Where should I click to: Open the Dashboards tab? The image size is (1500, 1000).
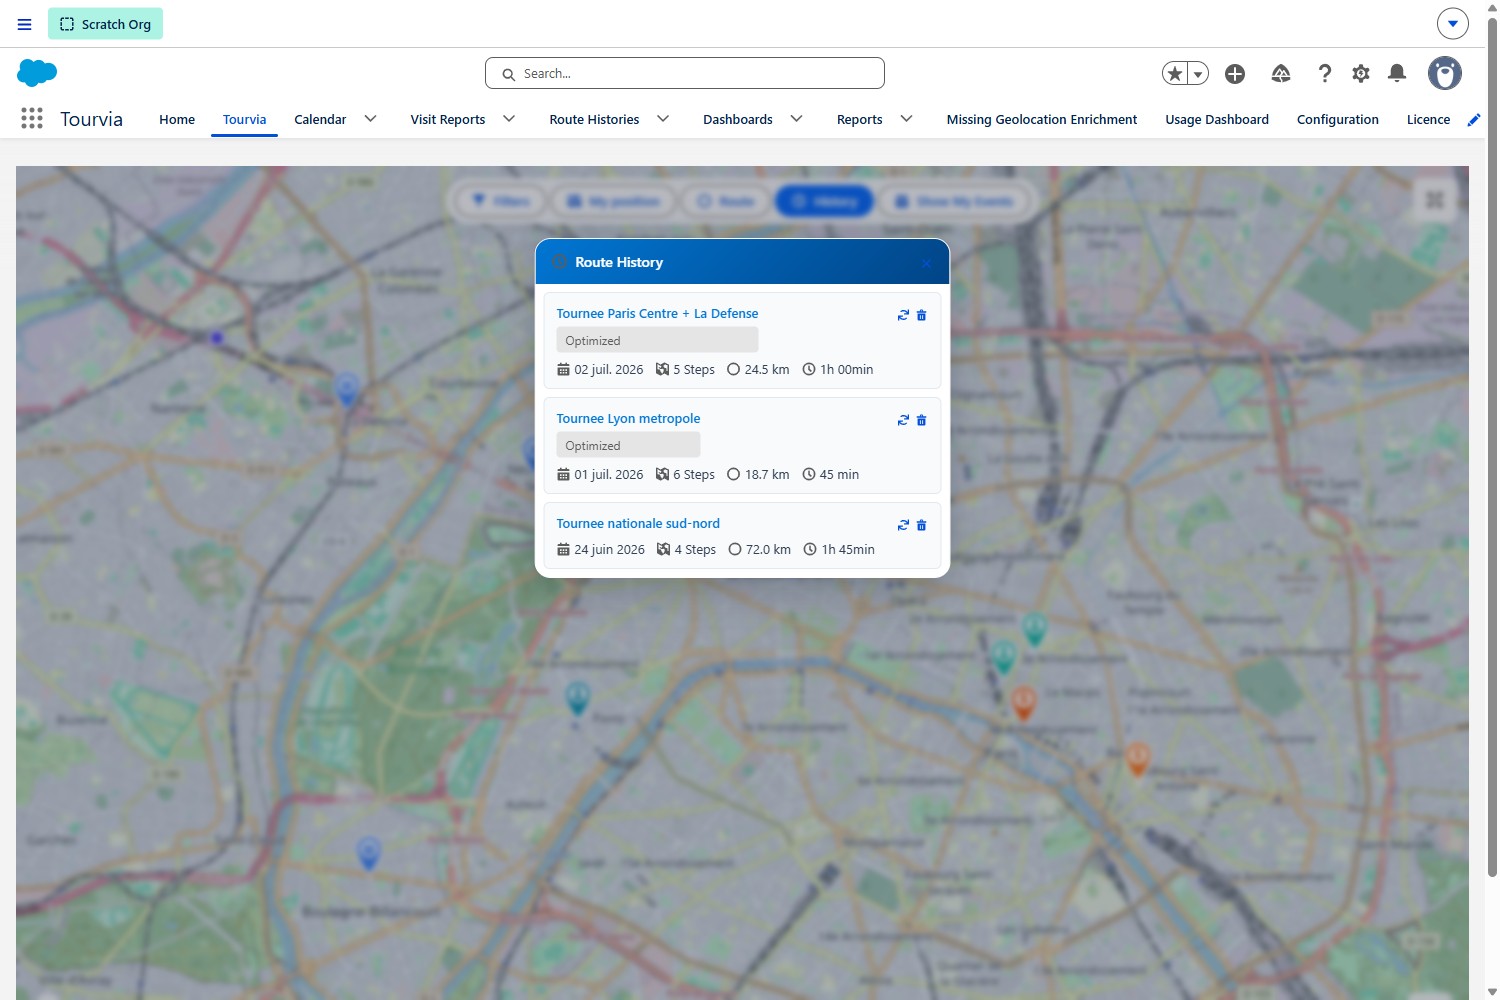pyautogui.click(x=738, y=119)
